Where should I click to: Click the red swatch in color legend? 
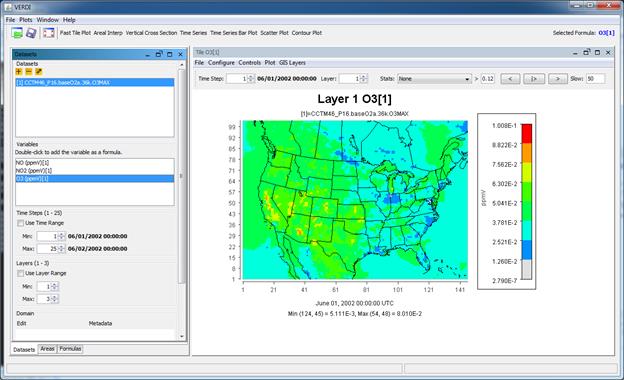526,134
